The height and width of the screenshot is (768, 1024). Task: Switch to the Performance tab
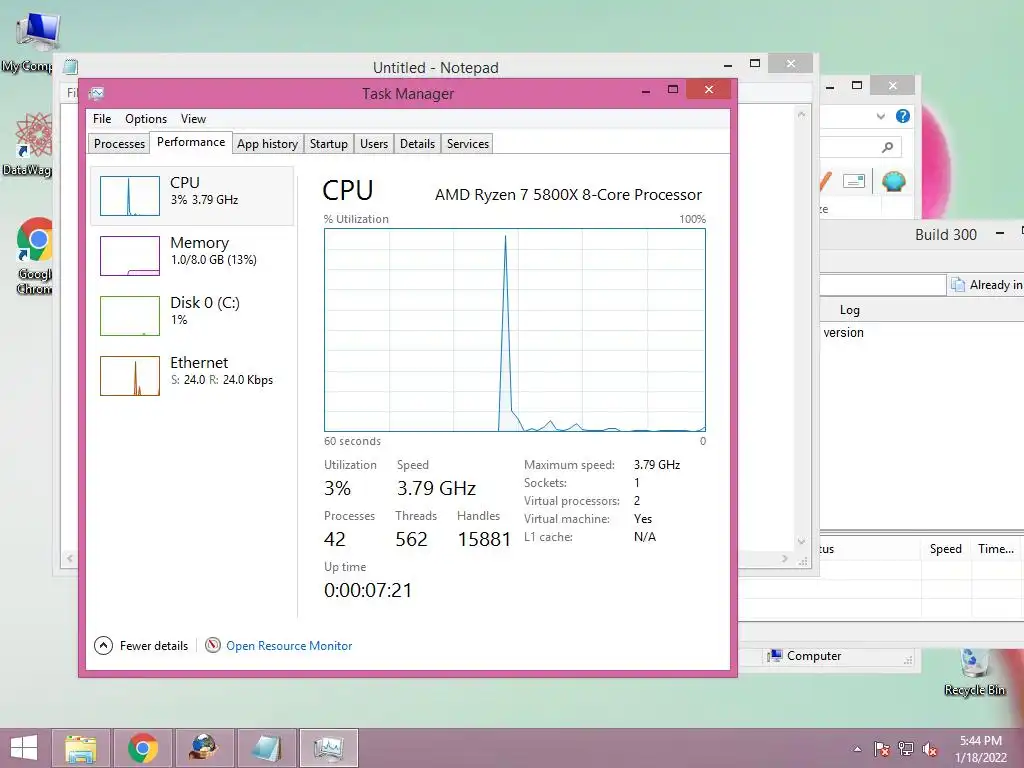[191, 142]
